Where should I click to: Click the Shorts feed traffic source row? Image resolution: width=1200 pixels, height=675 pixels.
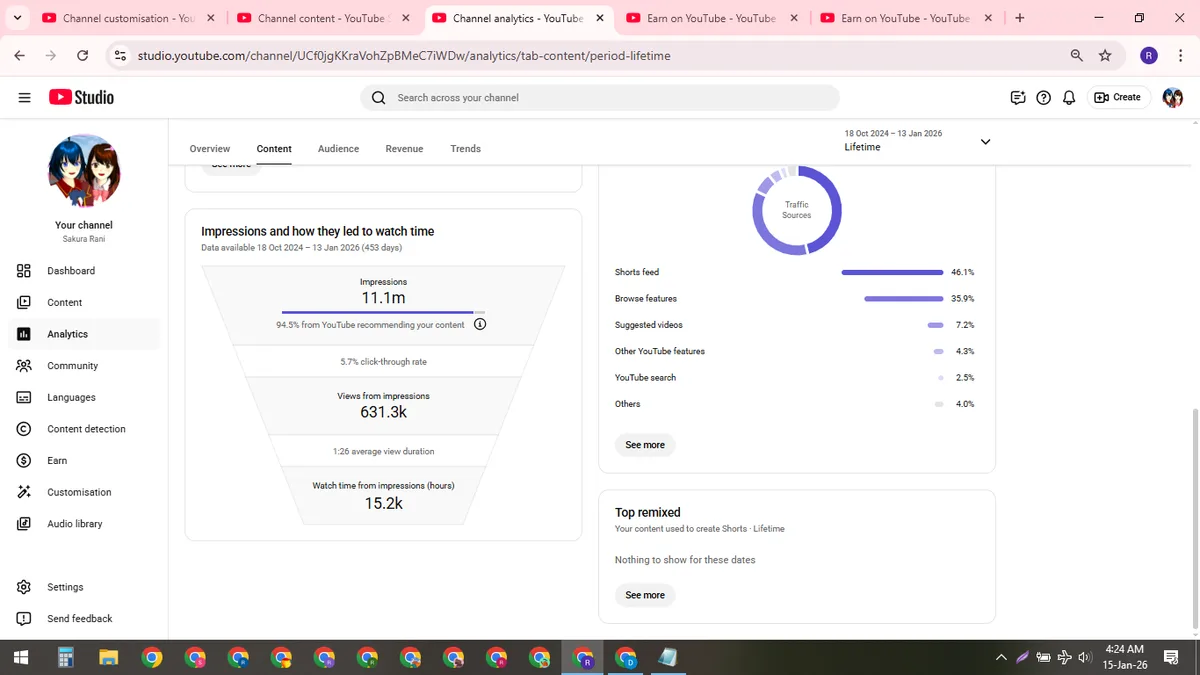pos(795,272)
